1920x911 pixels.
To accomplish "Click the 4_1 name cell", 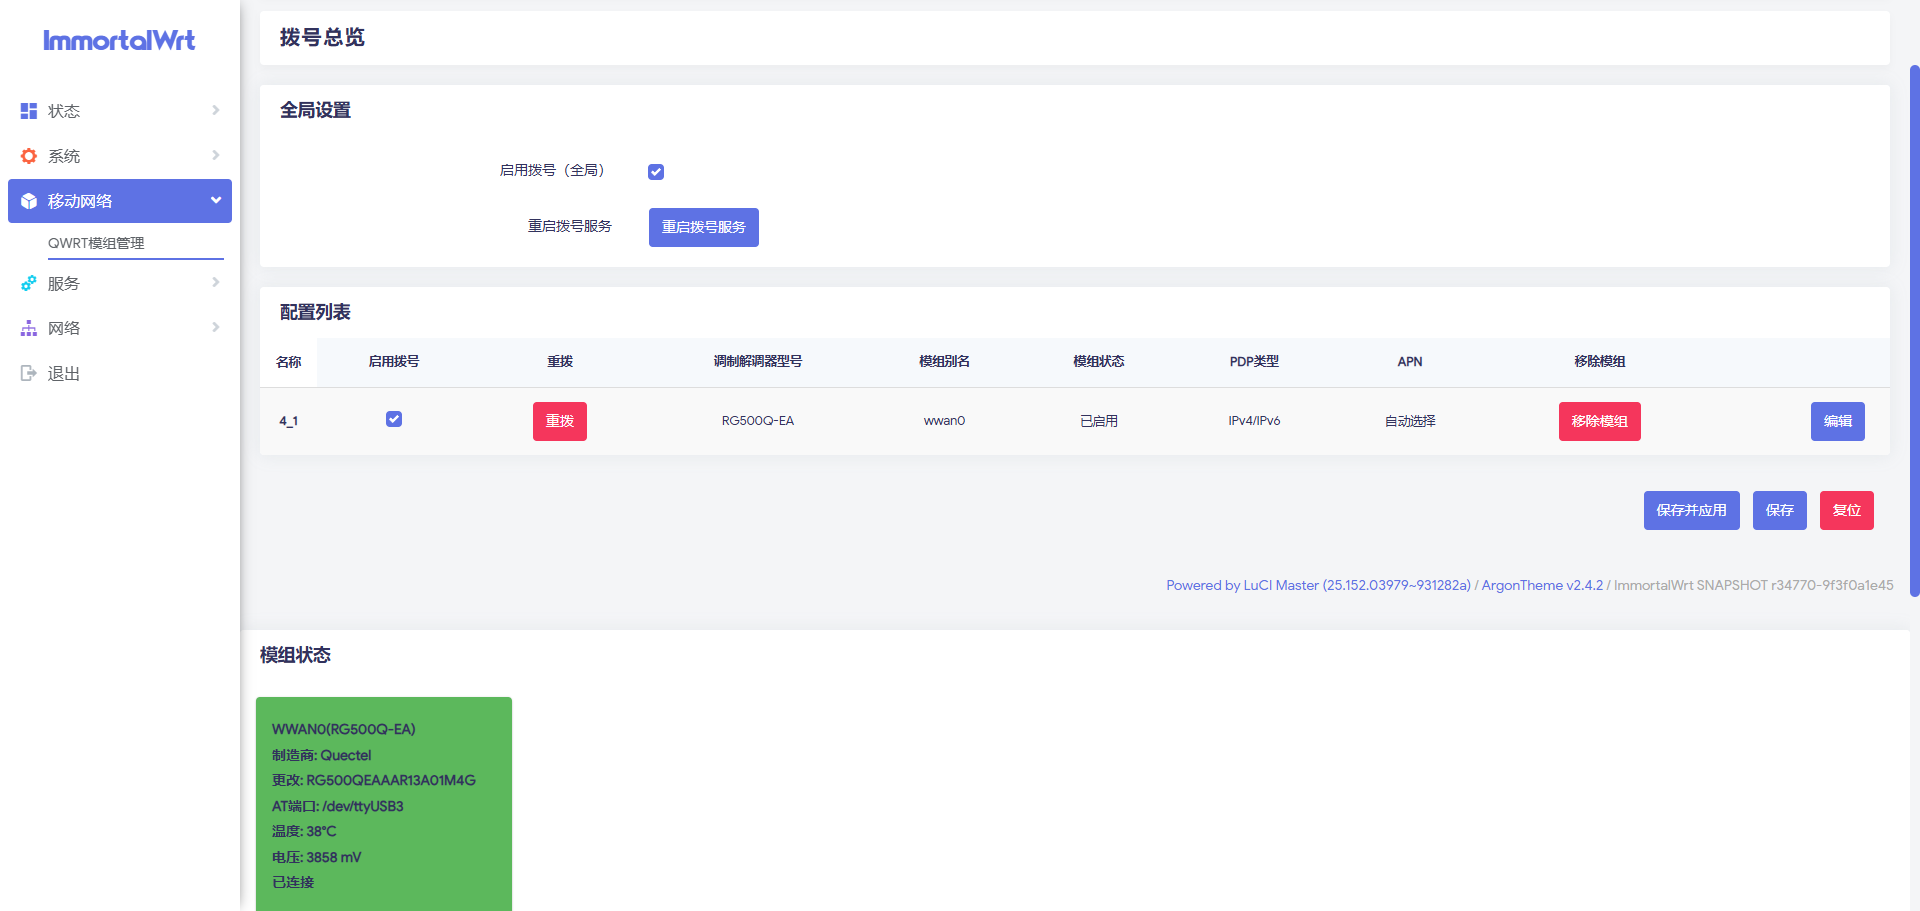I will click(289, 421).
